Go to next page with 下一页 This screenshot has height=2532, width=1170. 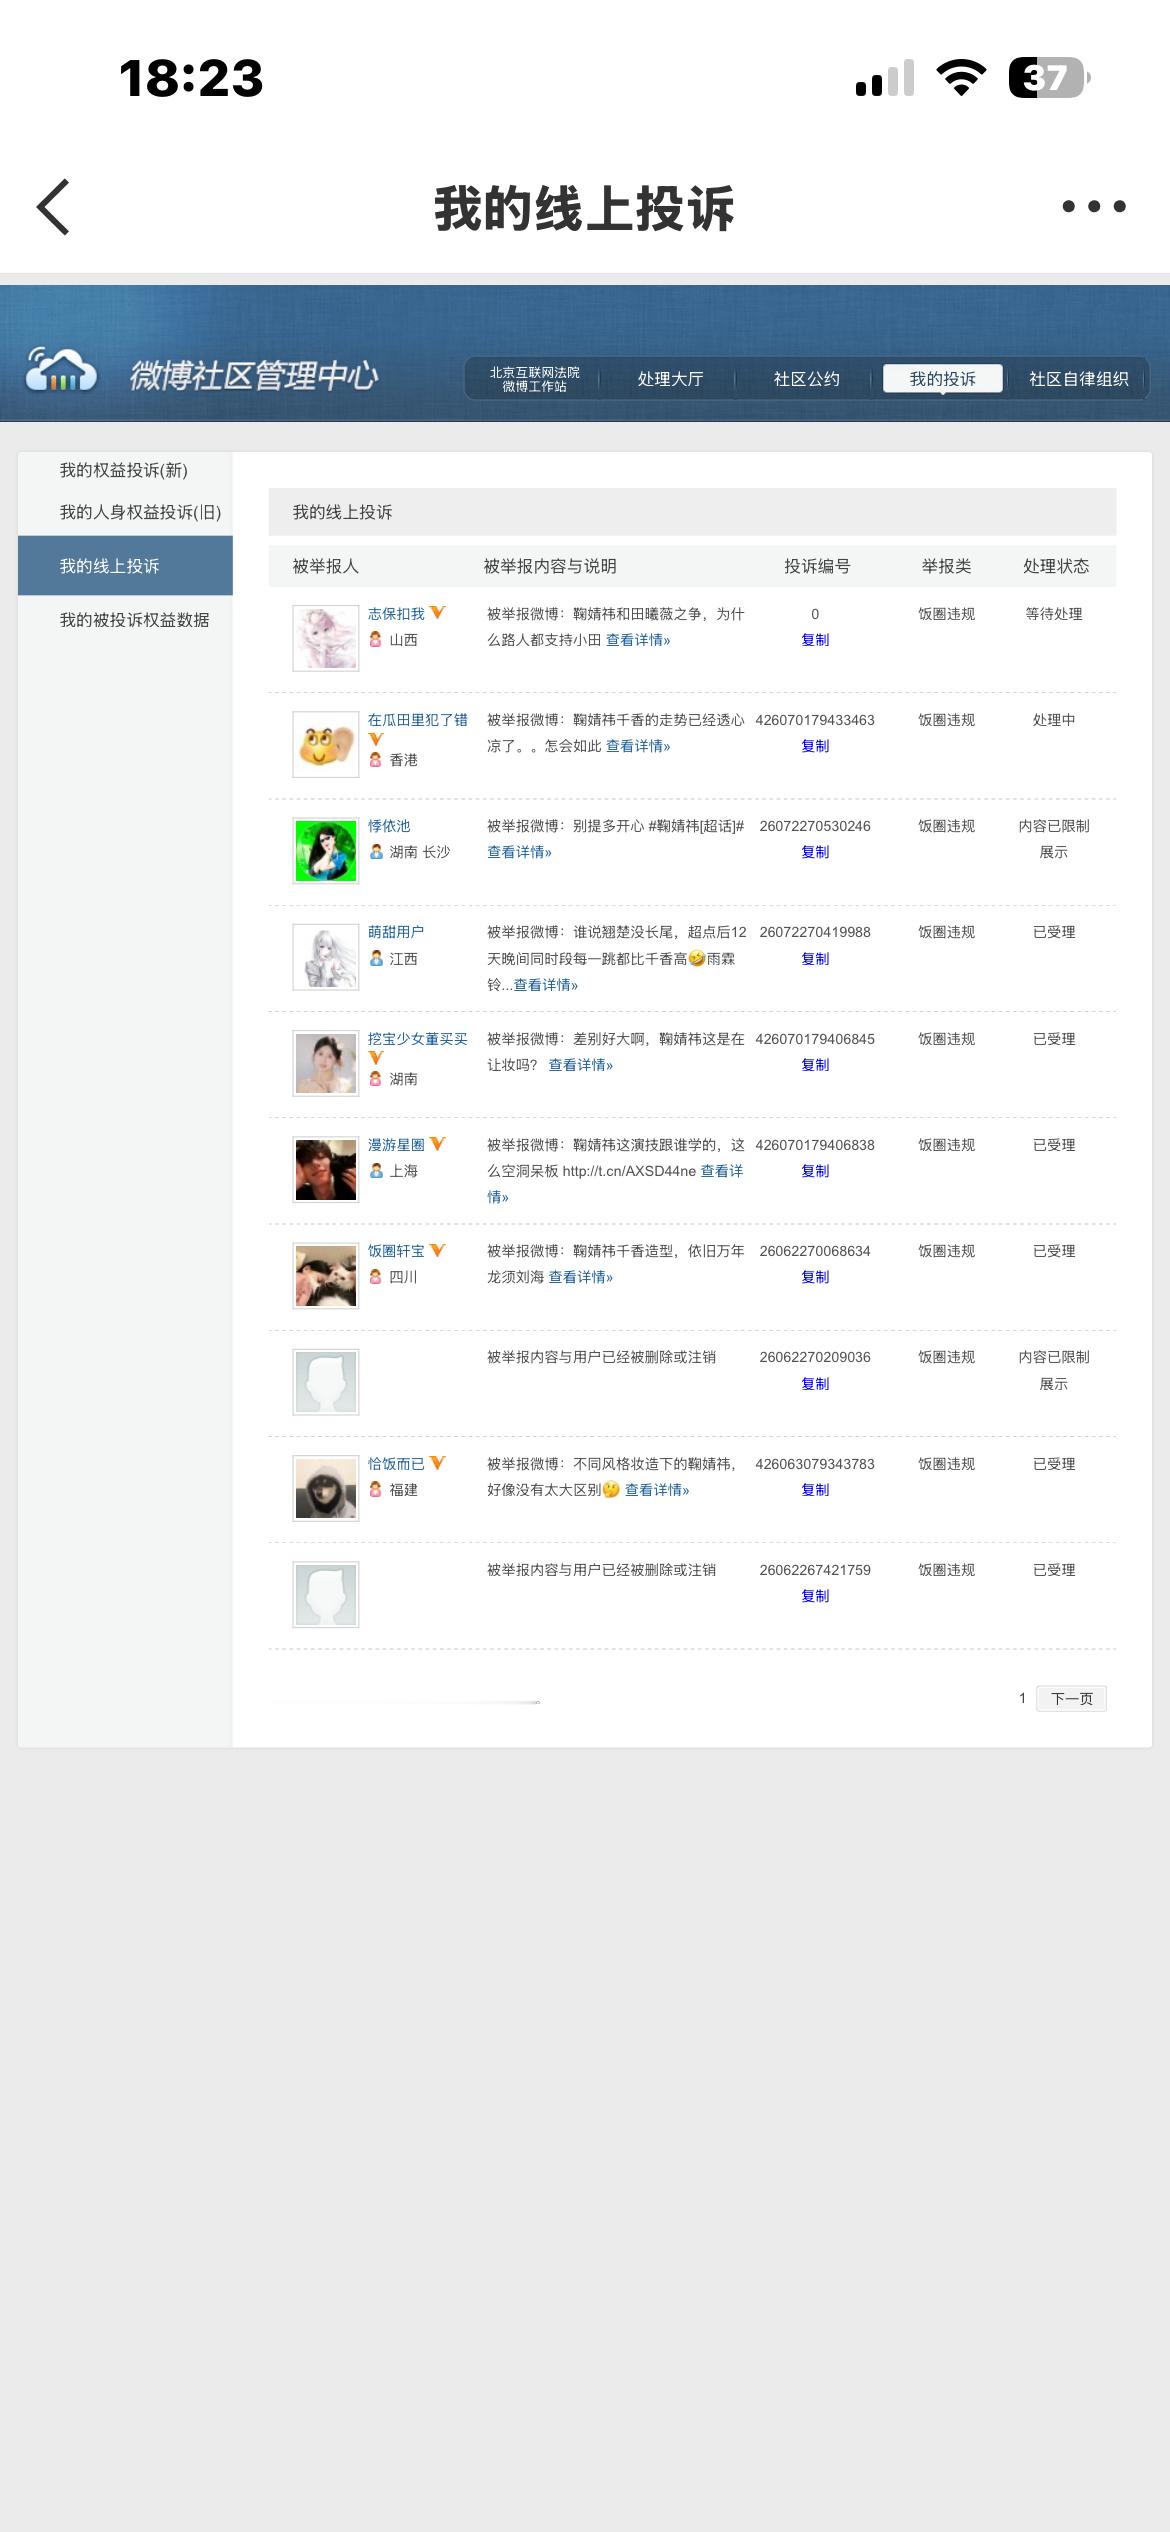click(x=1072, y=1698)
